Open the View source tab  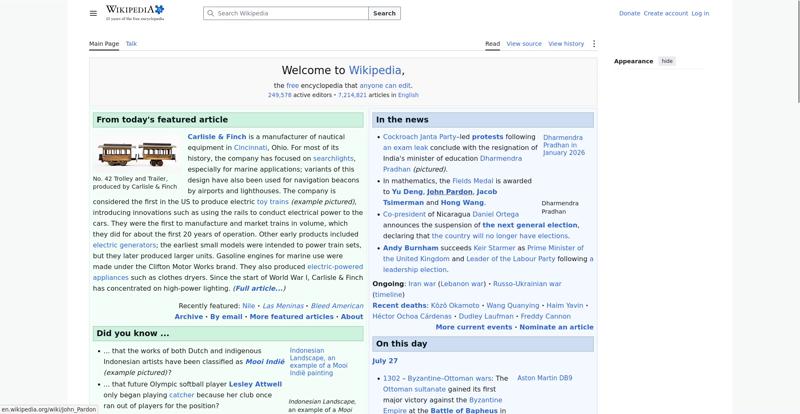(524, 44)
